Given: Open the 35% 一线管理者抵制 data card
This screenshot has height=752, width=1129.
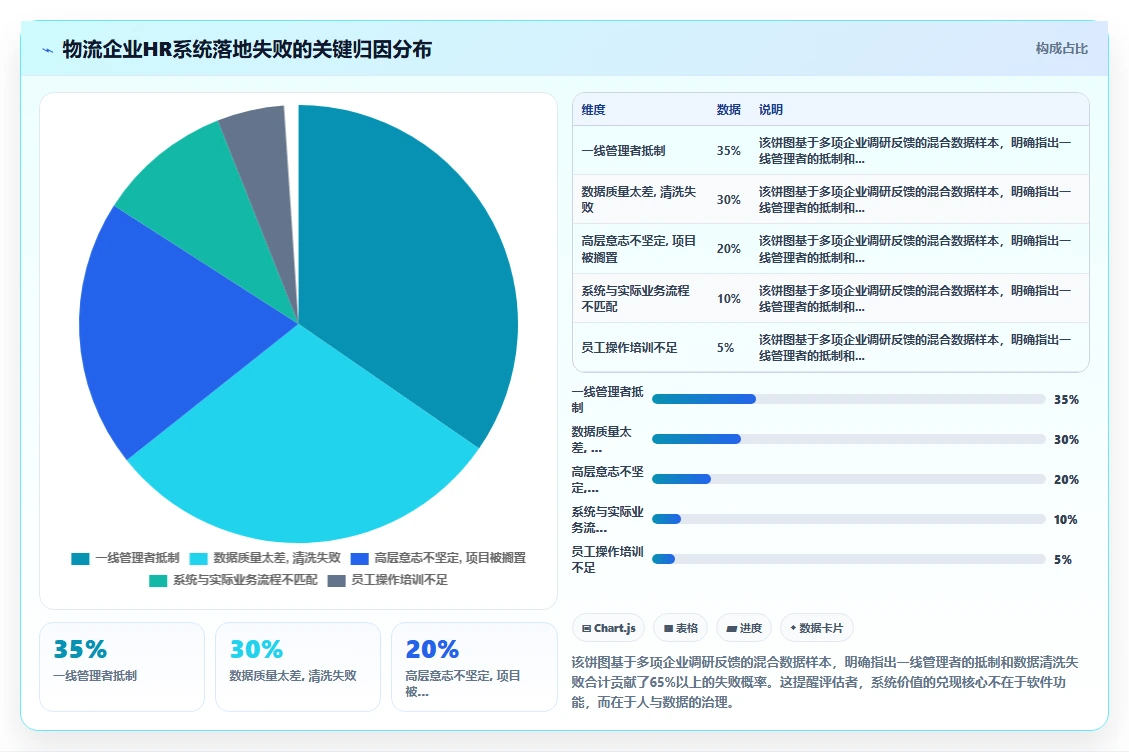Looking at the screenshot, I should [122, 667].
